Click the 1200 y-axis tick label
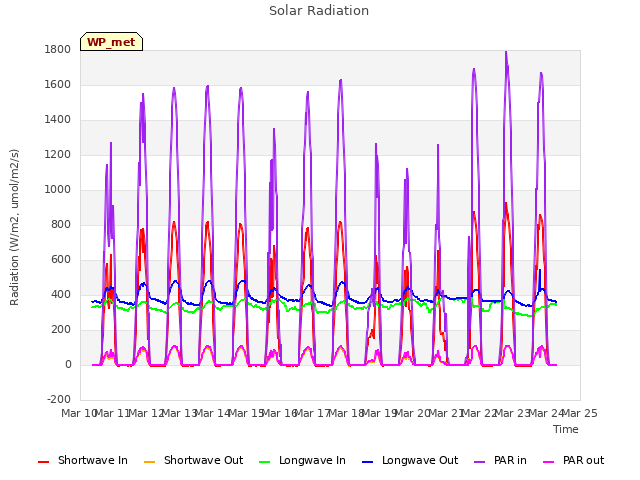Image resolution: width=640 pixels, height=480 pixels. tap(58, 155)
